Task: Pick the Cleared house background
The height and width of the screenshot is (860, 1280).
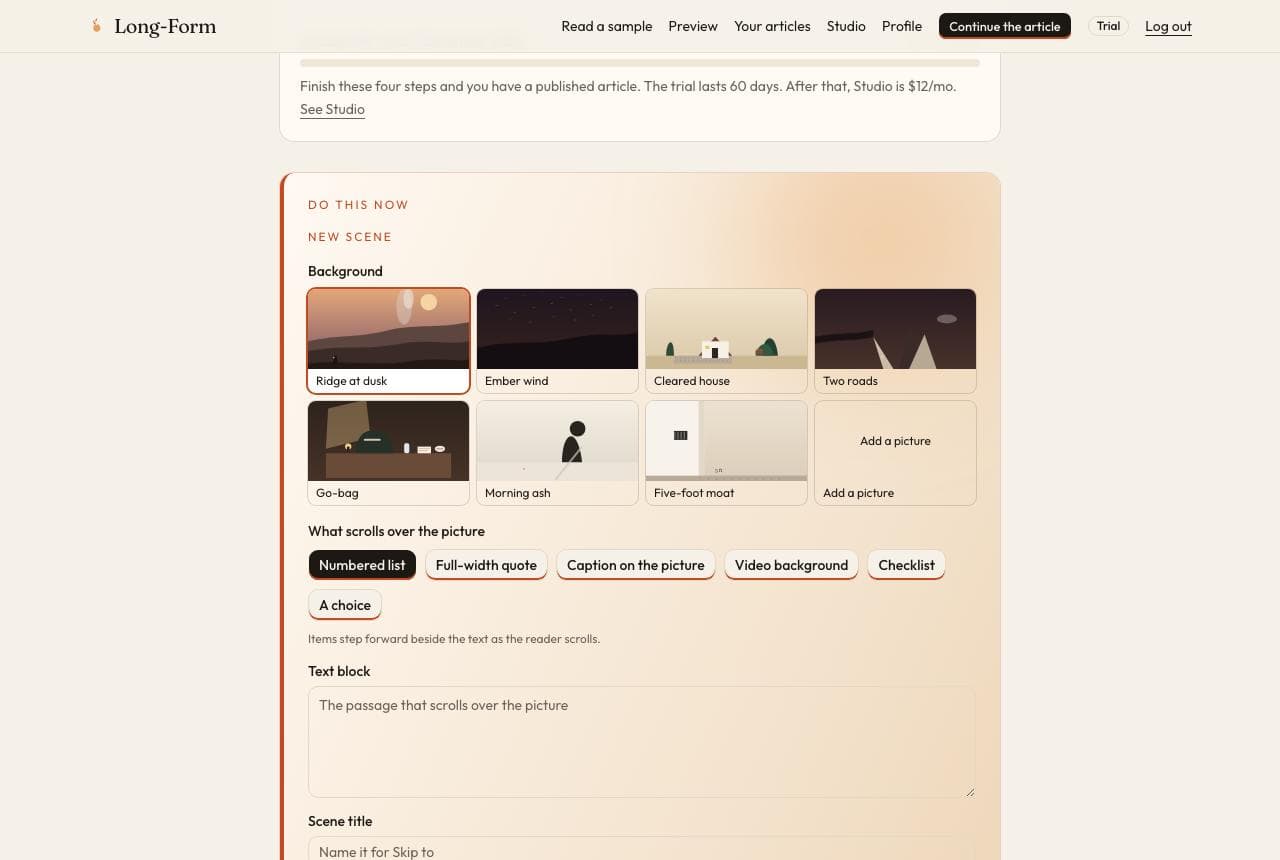Action: (x=726, y=341)
